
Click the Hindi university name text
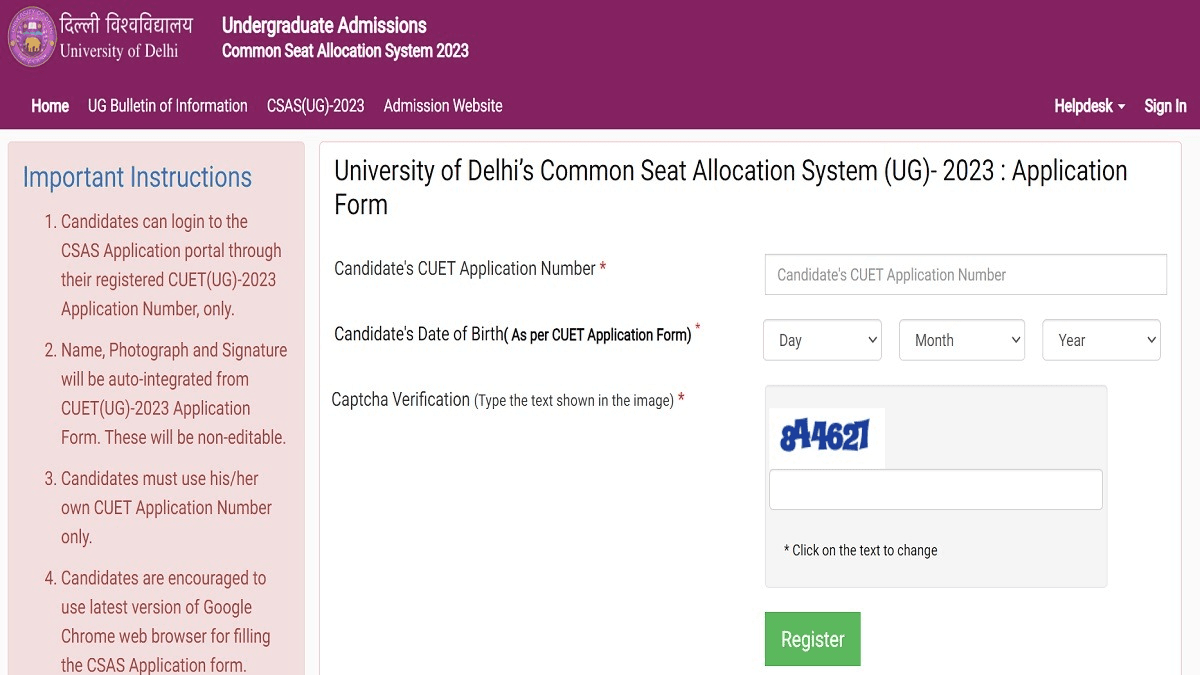[x=126, y=24]
